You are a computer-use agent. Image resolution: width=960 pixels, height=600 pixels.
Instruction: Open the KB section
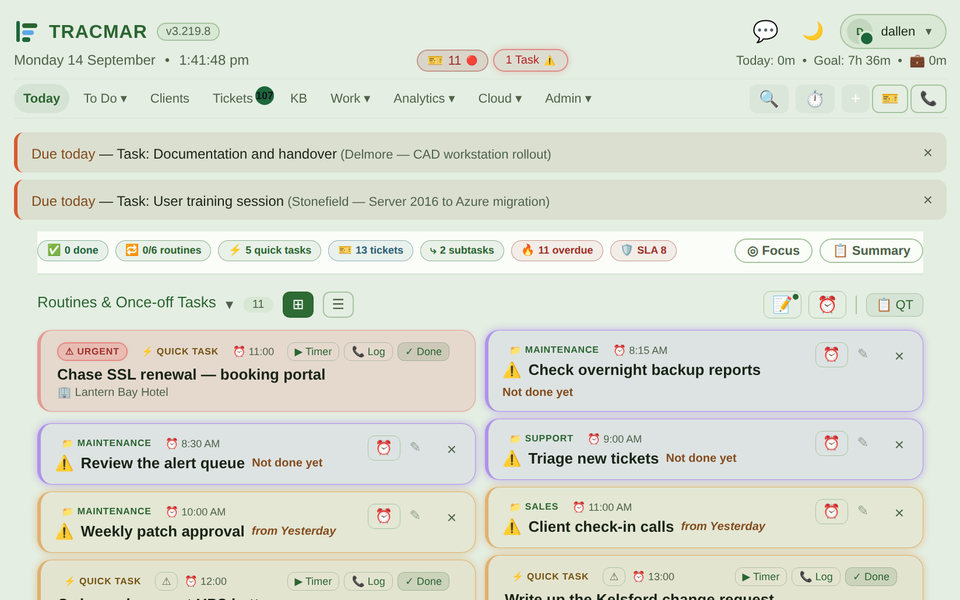click(x=298, y=99)
